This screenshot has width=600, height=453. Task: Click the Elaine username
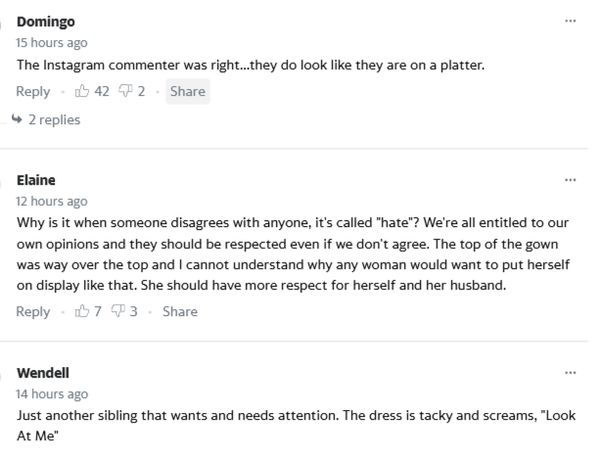(36, 180)
